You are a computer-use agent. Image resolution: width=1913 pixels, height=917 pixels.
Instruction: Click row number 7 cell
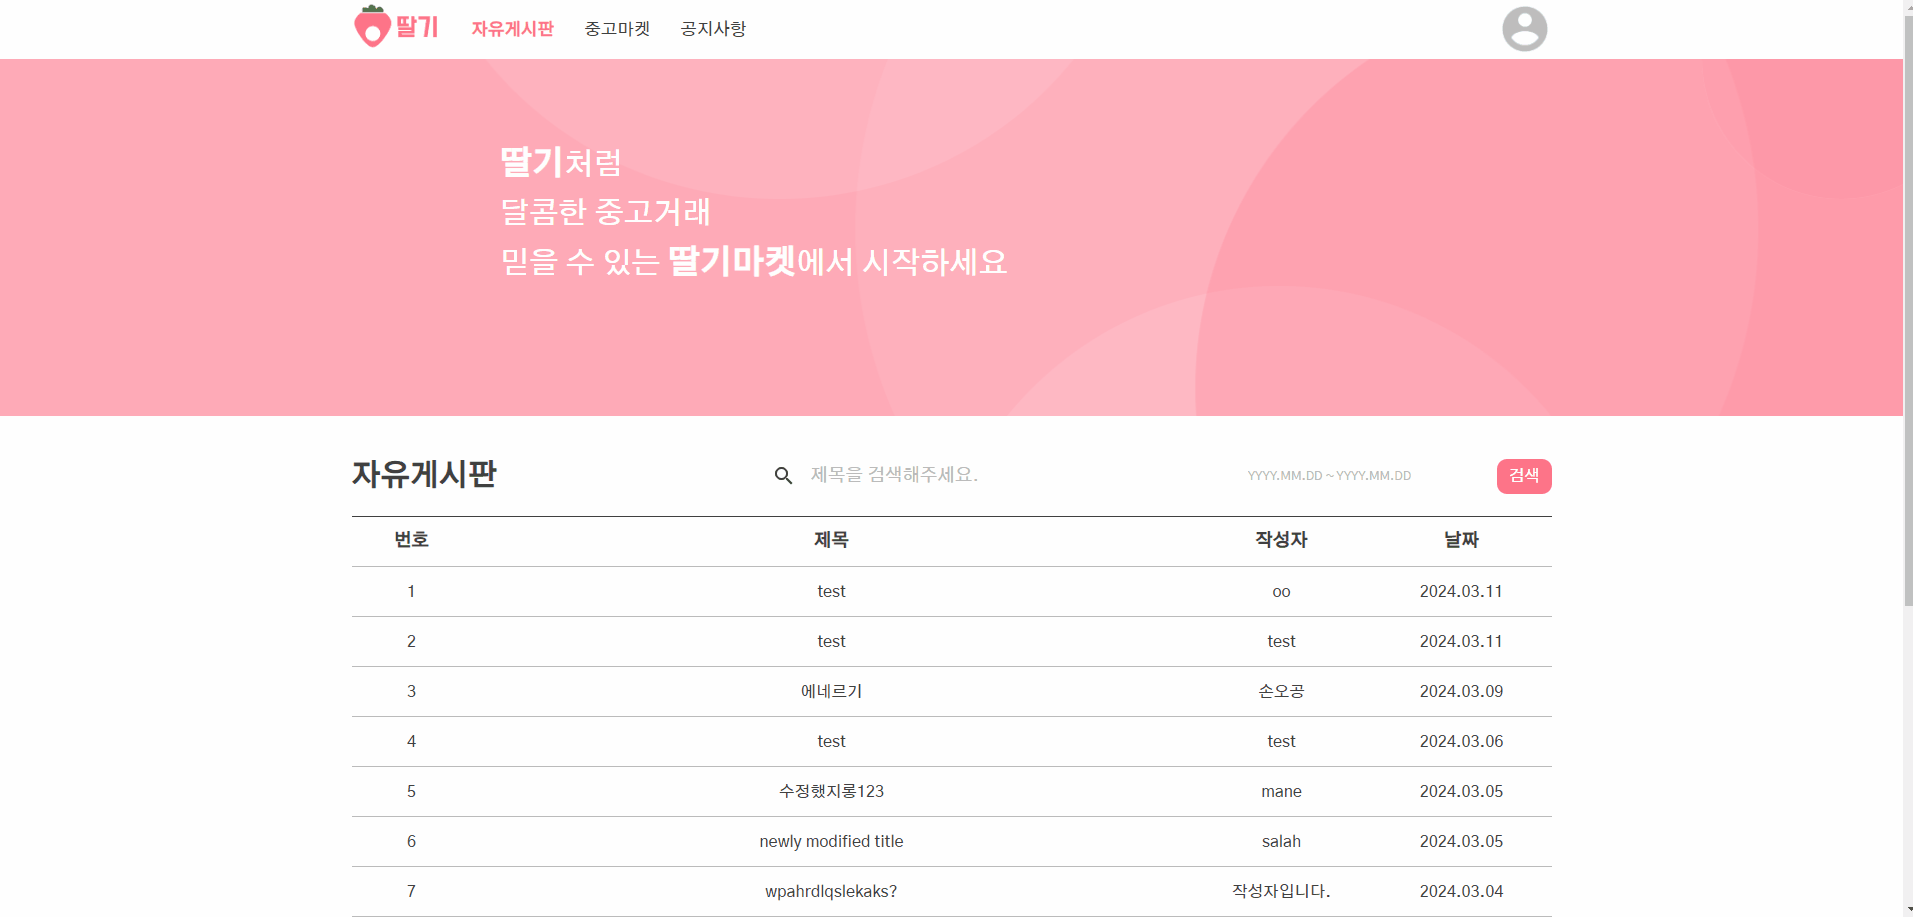[411, 892]
